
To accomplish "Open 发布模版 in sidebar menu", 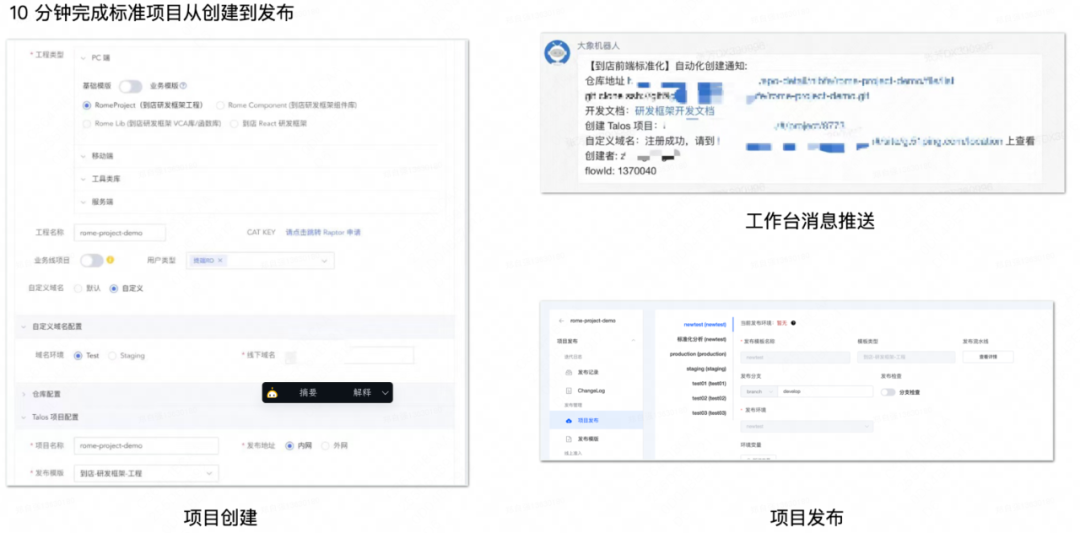I will point(588,439).
